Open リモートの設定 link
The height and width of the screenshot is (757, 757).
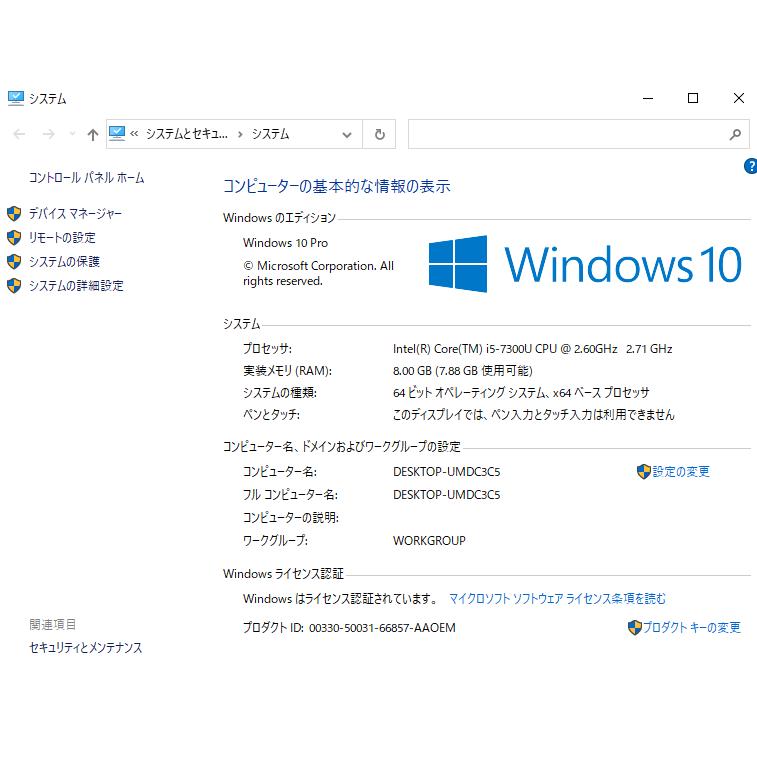pyautogui.click(x=62, y=238)
